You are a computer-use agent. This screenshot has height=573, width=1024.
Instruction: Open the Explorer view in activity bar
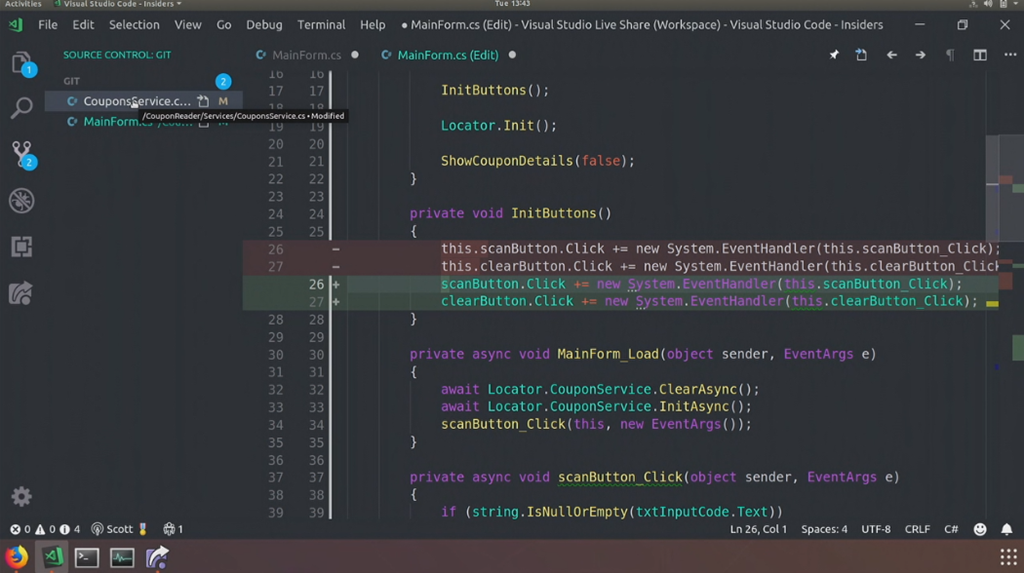click(21, 64)
